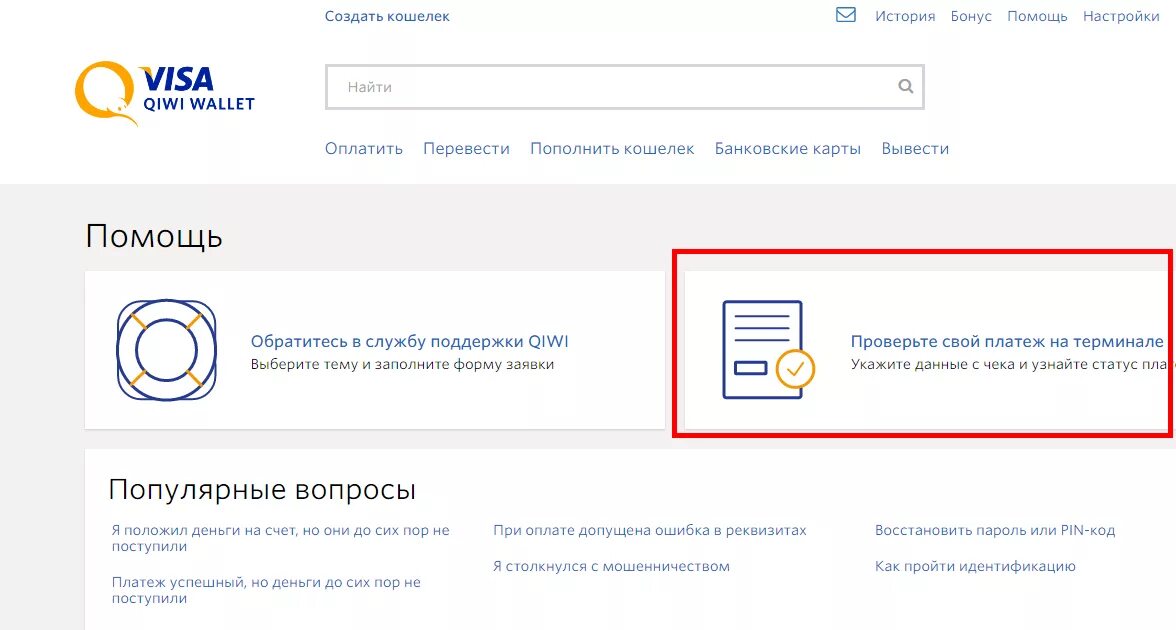The image size is (1176, 630).
Task: Focus the Найти search field
Action: point(624,87)
